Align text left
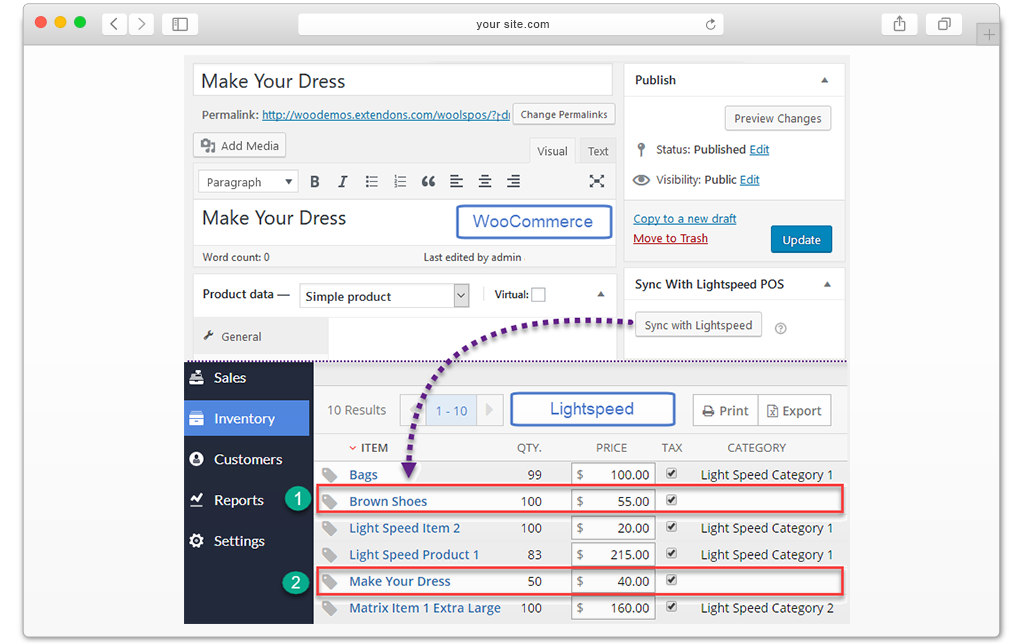 (x=456, y=182)
